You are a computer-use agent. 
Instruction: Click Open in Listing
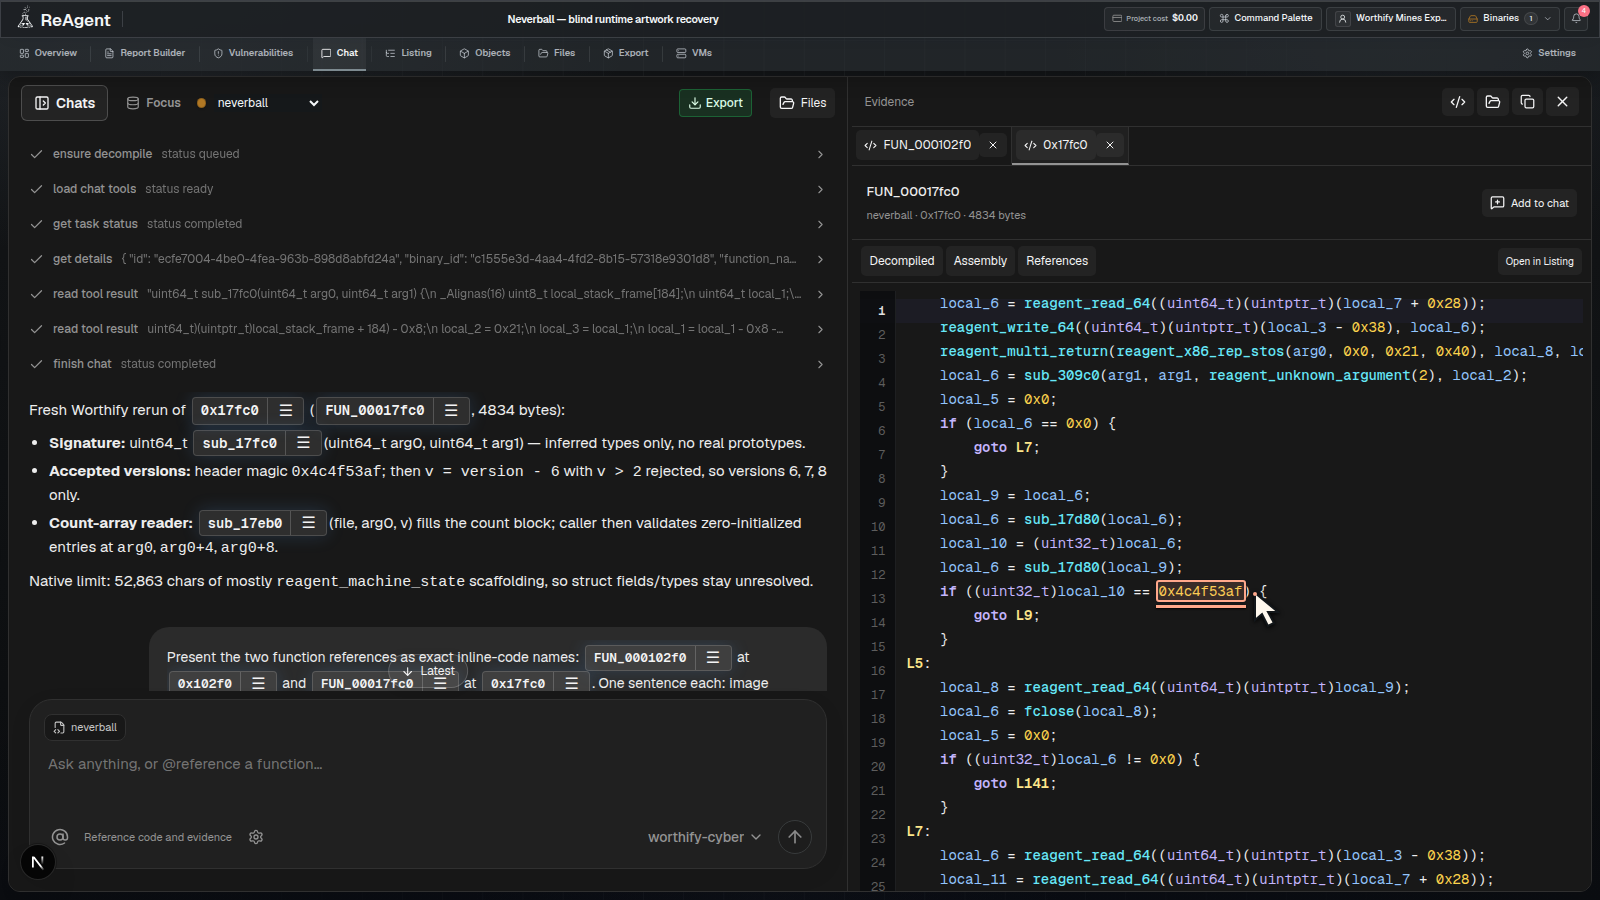1539,261
